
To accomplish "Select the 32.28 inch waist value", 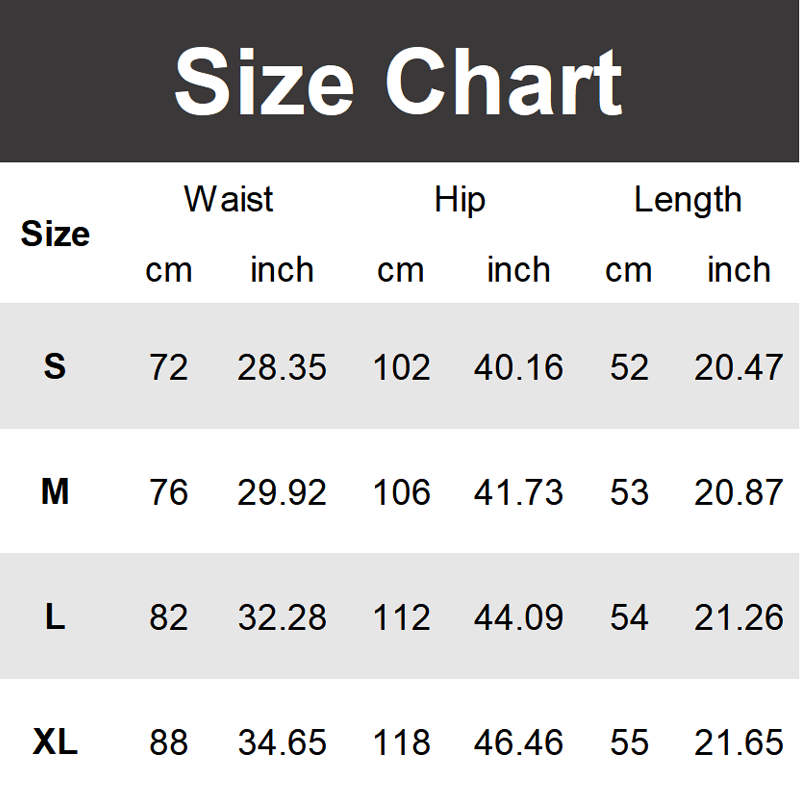I will (x=282, y=617).
